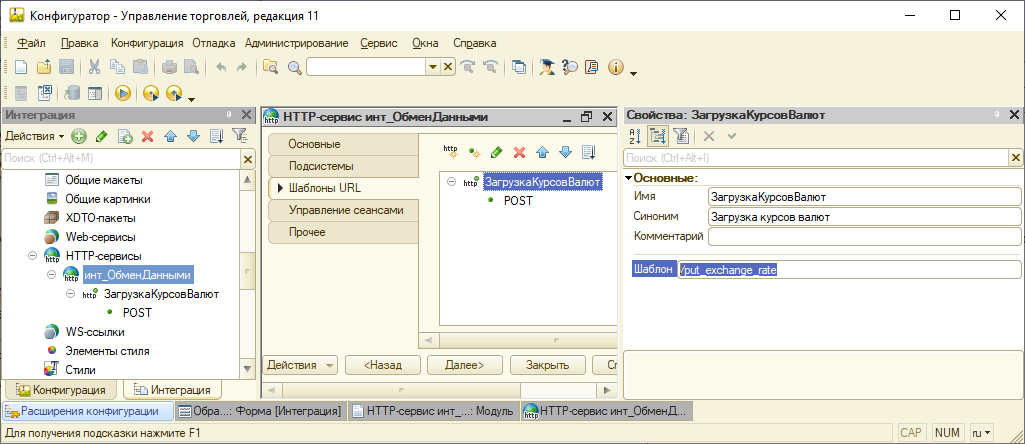Switch to the Подсистемы tab
This screenshot has height=444, width=1025.
click(x=321, y=166)
